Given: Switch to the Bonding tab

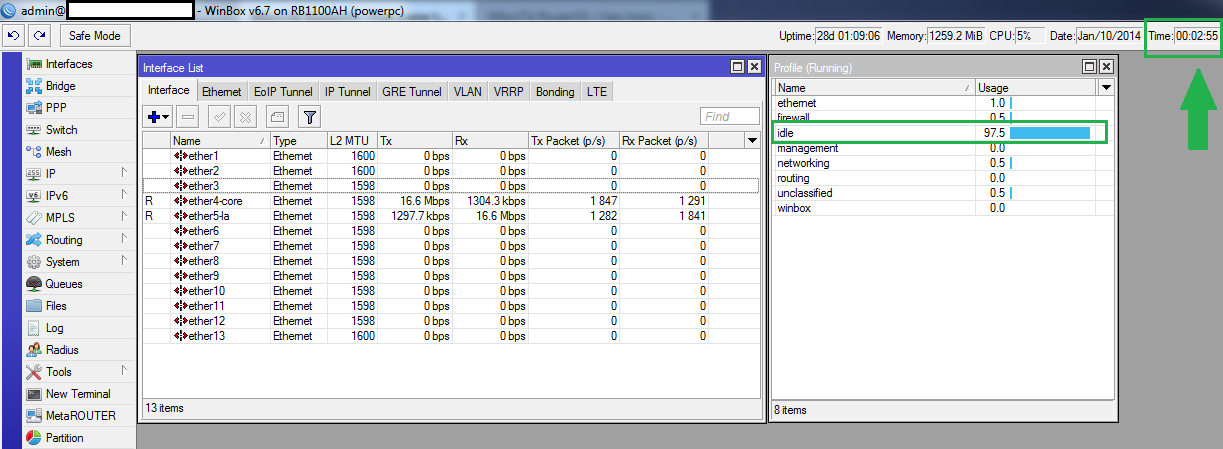Looking at the screenshot, I should click(x=554, y=91).
